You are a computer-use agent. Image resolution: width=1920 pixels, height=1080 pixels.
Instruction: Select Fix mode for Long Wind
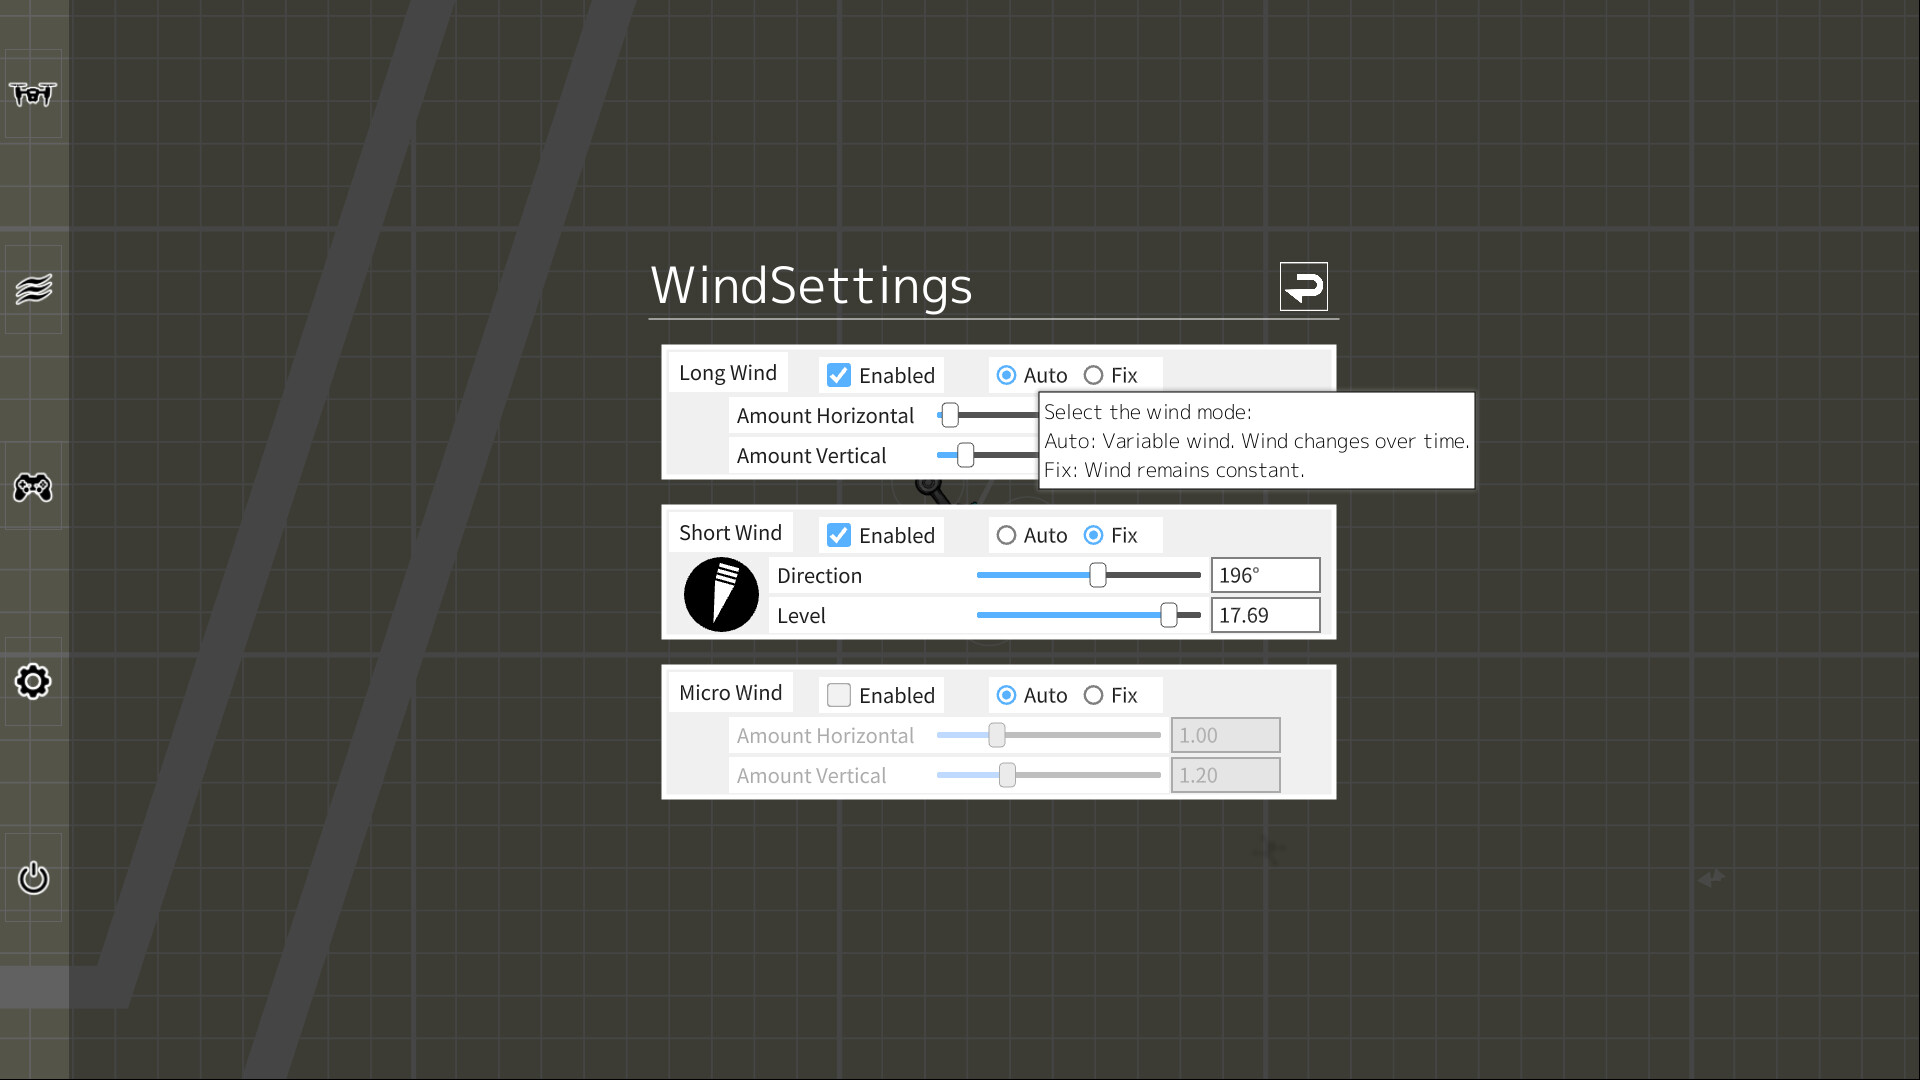tap(1092, 375)
